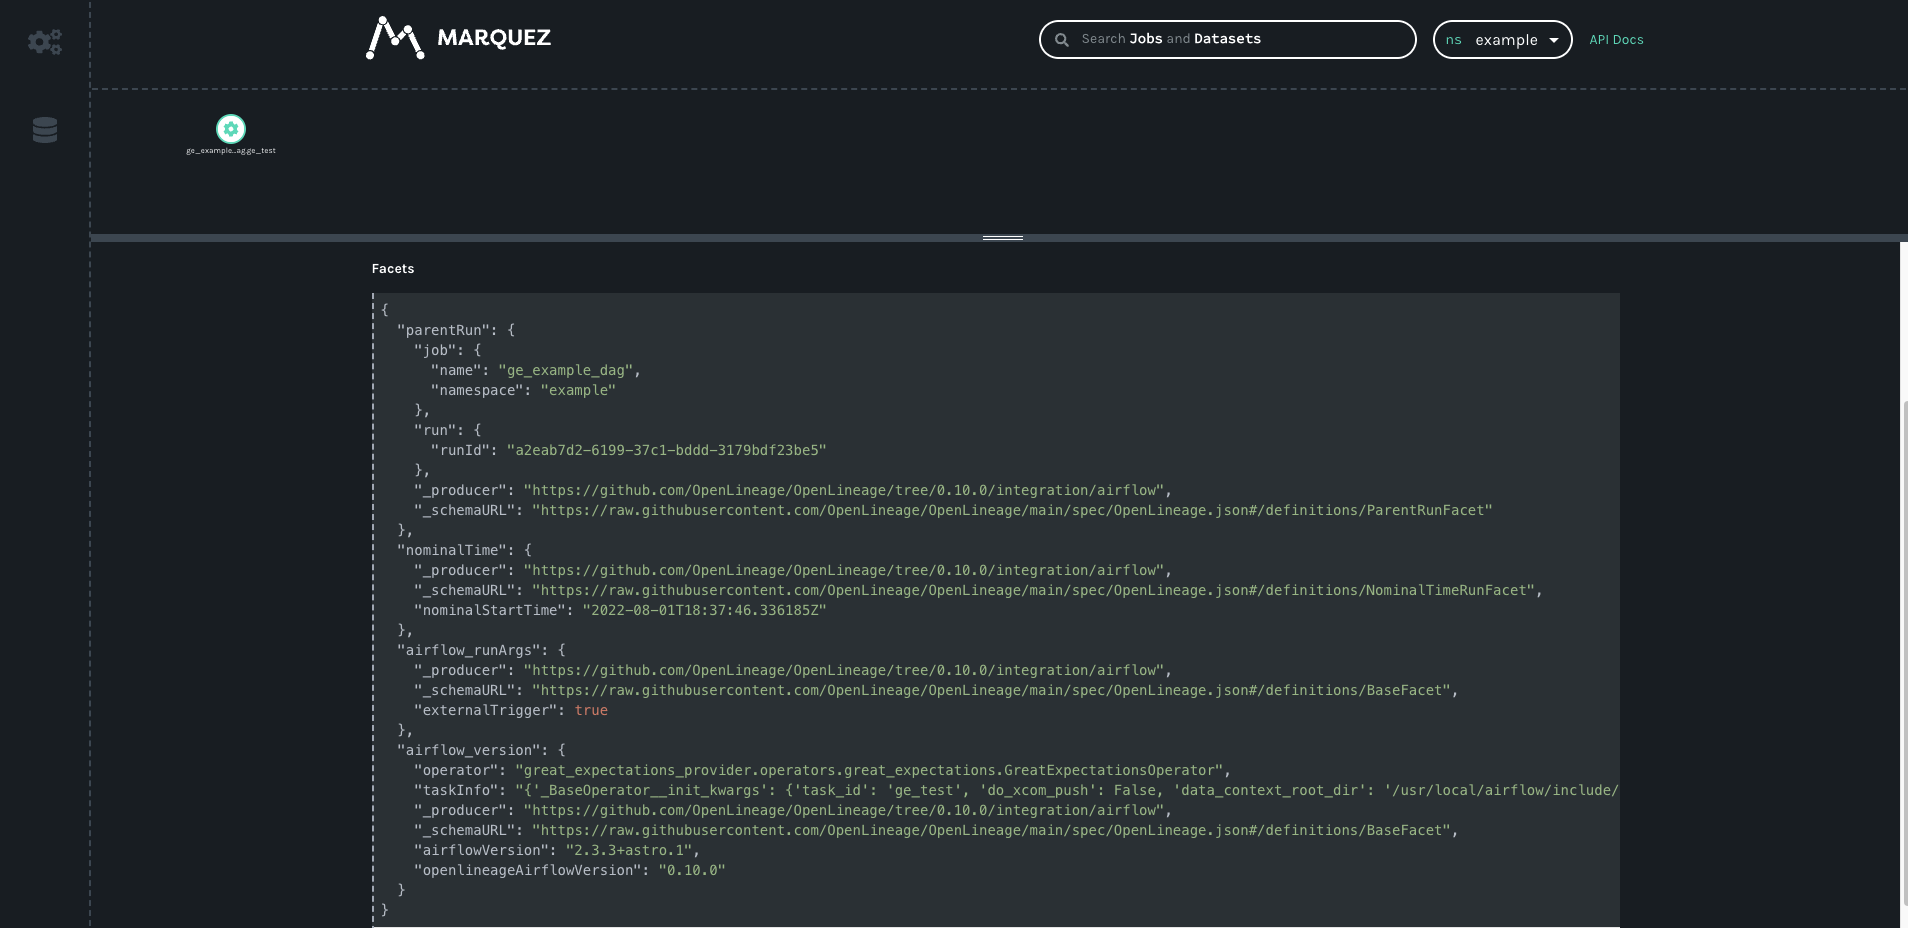Click the airflowVersion 2.3.3+astro.1 value
Image resolution: width=1908 pixels, height=928 pixels.
[x=628, y=850]
